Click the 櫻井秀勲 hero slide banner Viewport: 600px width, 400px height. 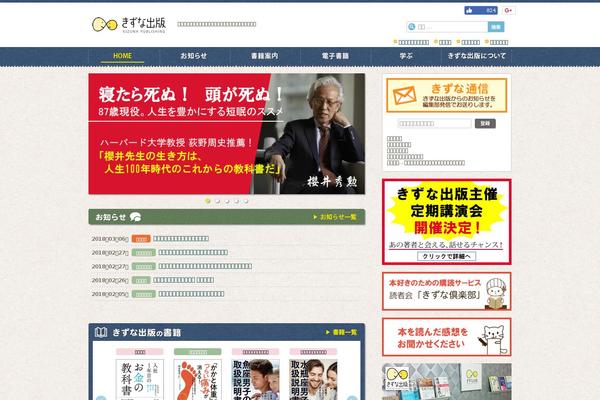(227, 134)
